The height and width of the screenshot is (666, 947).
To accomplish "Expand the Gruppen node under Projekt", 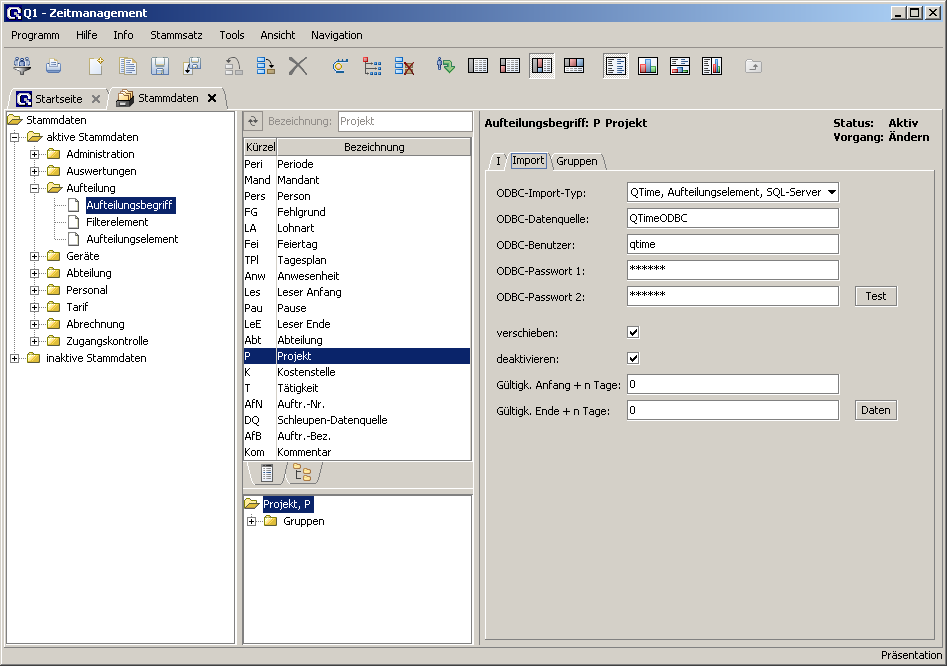I will (x=252, y=521).
